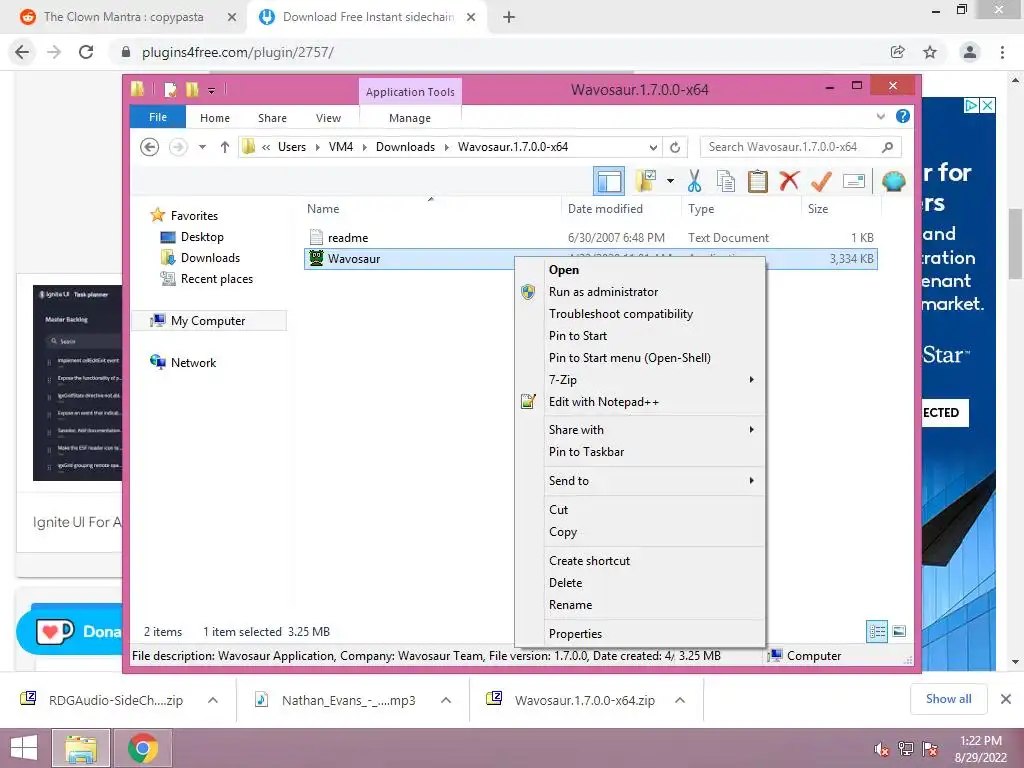
Task: Open a new Chrome tab
Action: coord(509,17)
